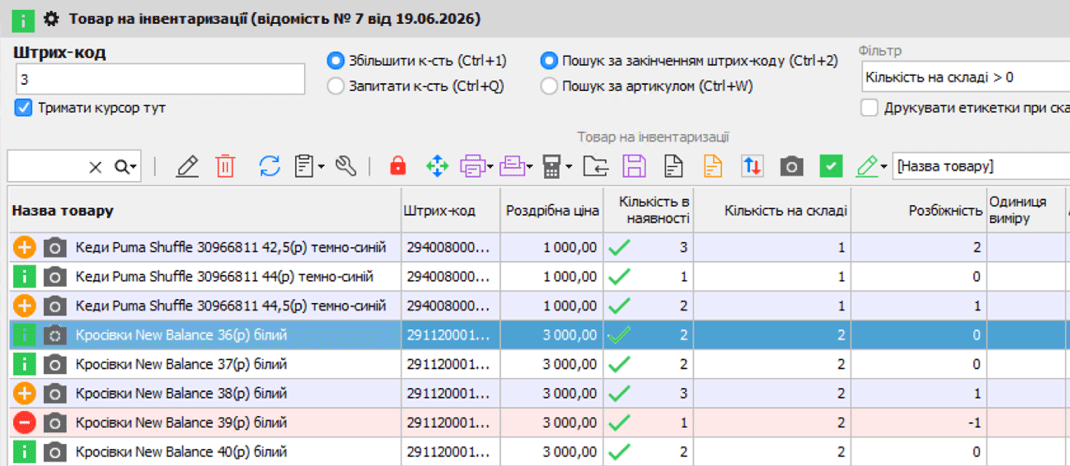Click the 'Одиниця виміру' column header
1070x466 pixels.
click(x=1026, y=210)
